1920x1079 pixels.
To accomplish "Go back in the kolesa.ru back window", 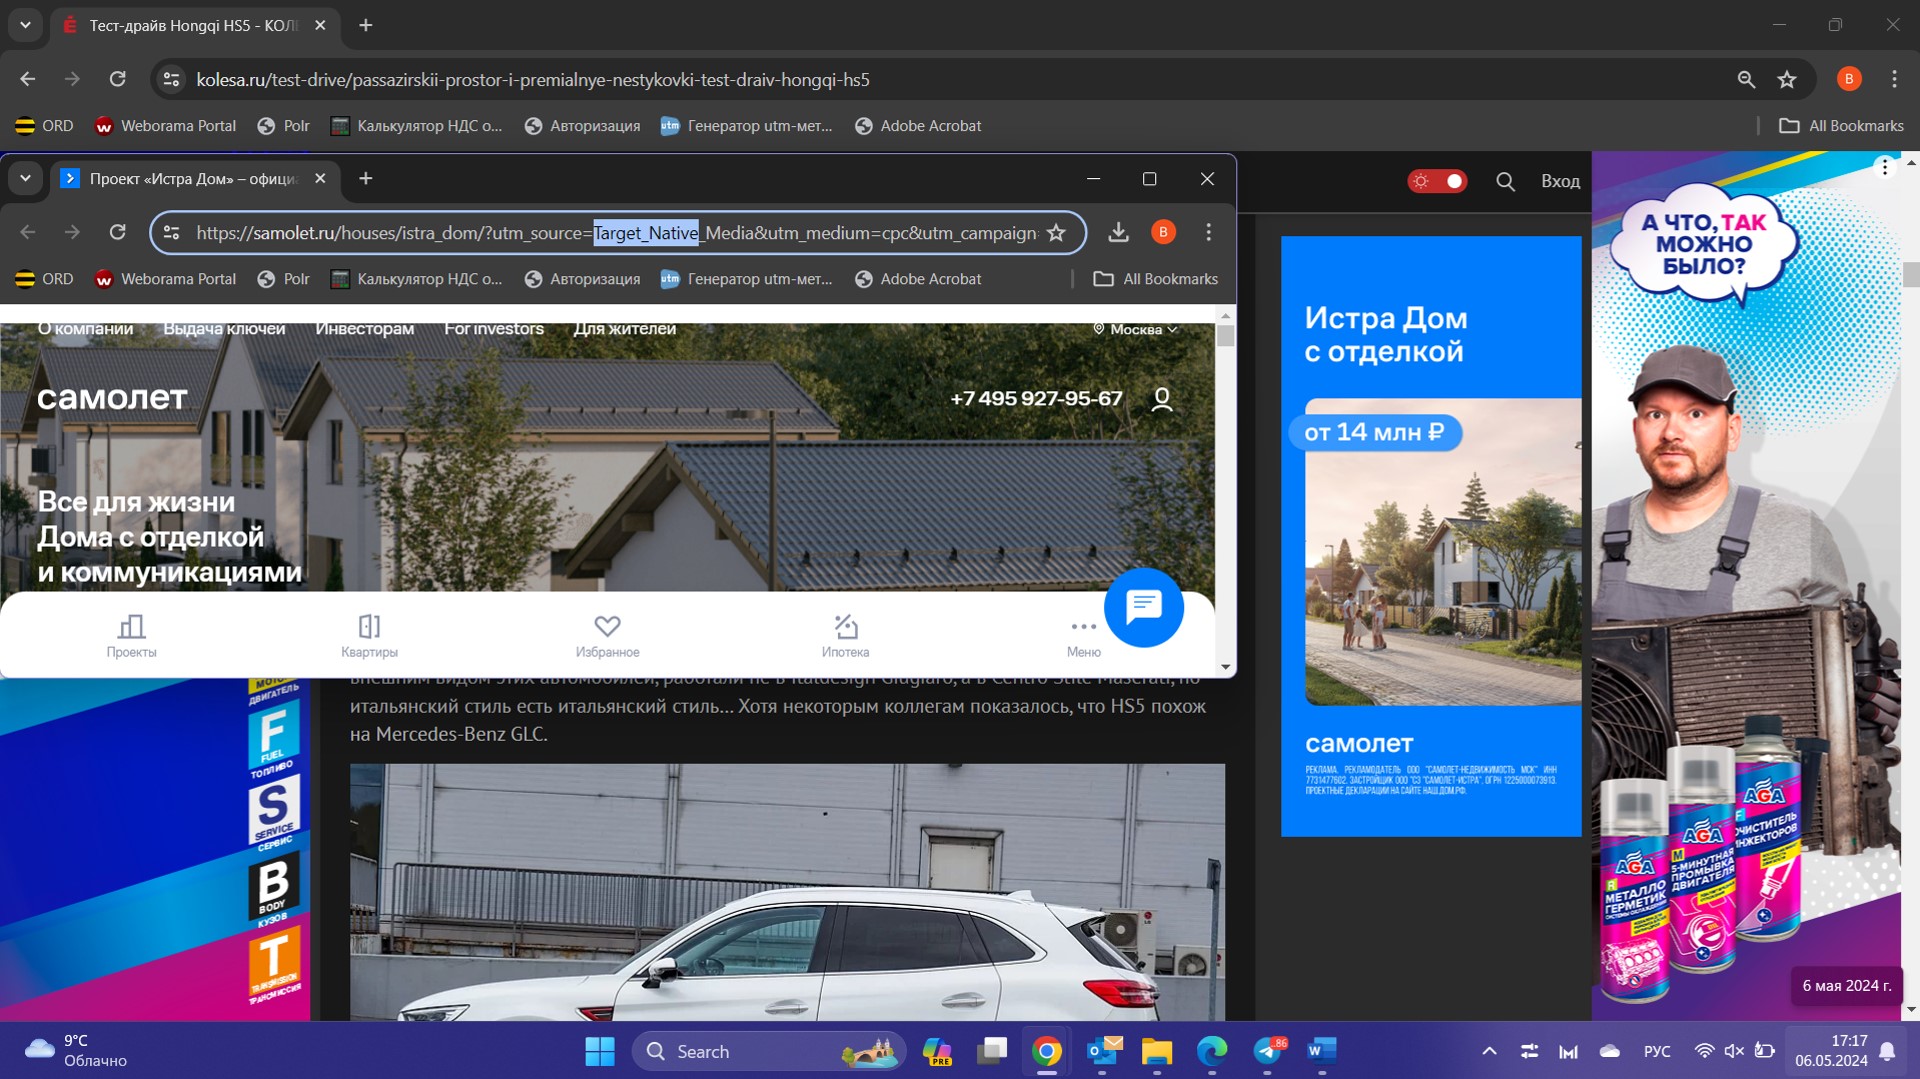I will coord(27,79).
